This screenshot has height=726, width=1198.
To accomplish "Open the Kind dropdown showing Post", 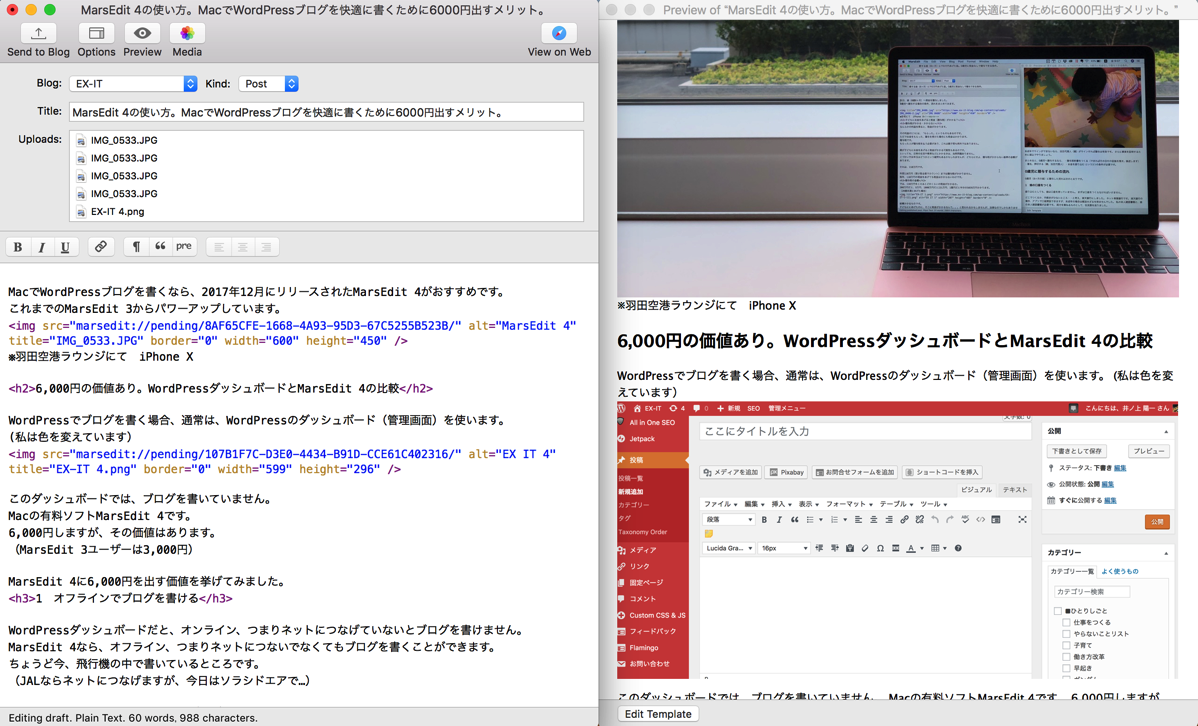I will (268, 84).
